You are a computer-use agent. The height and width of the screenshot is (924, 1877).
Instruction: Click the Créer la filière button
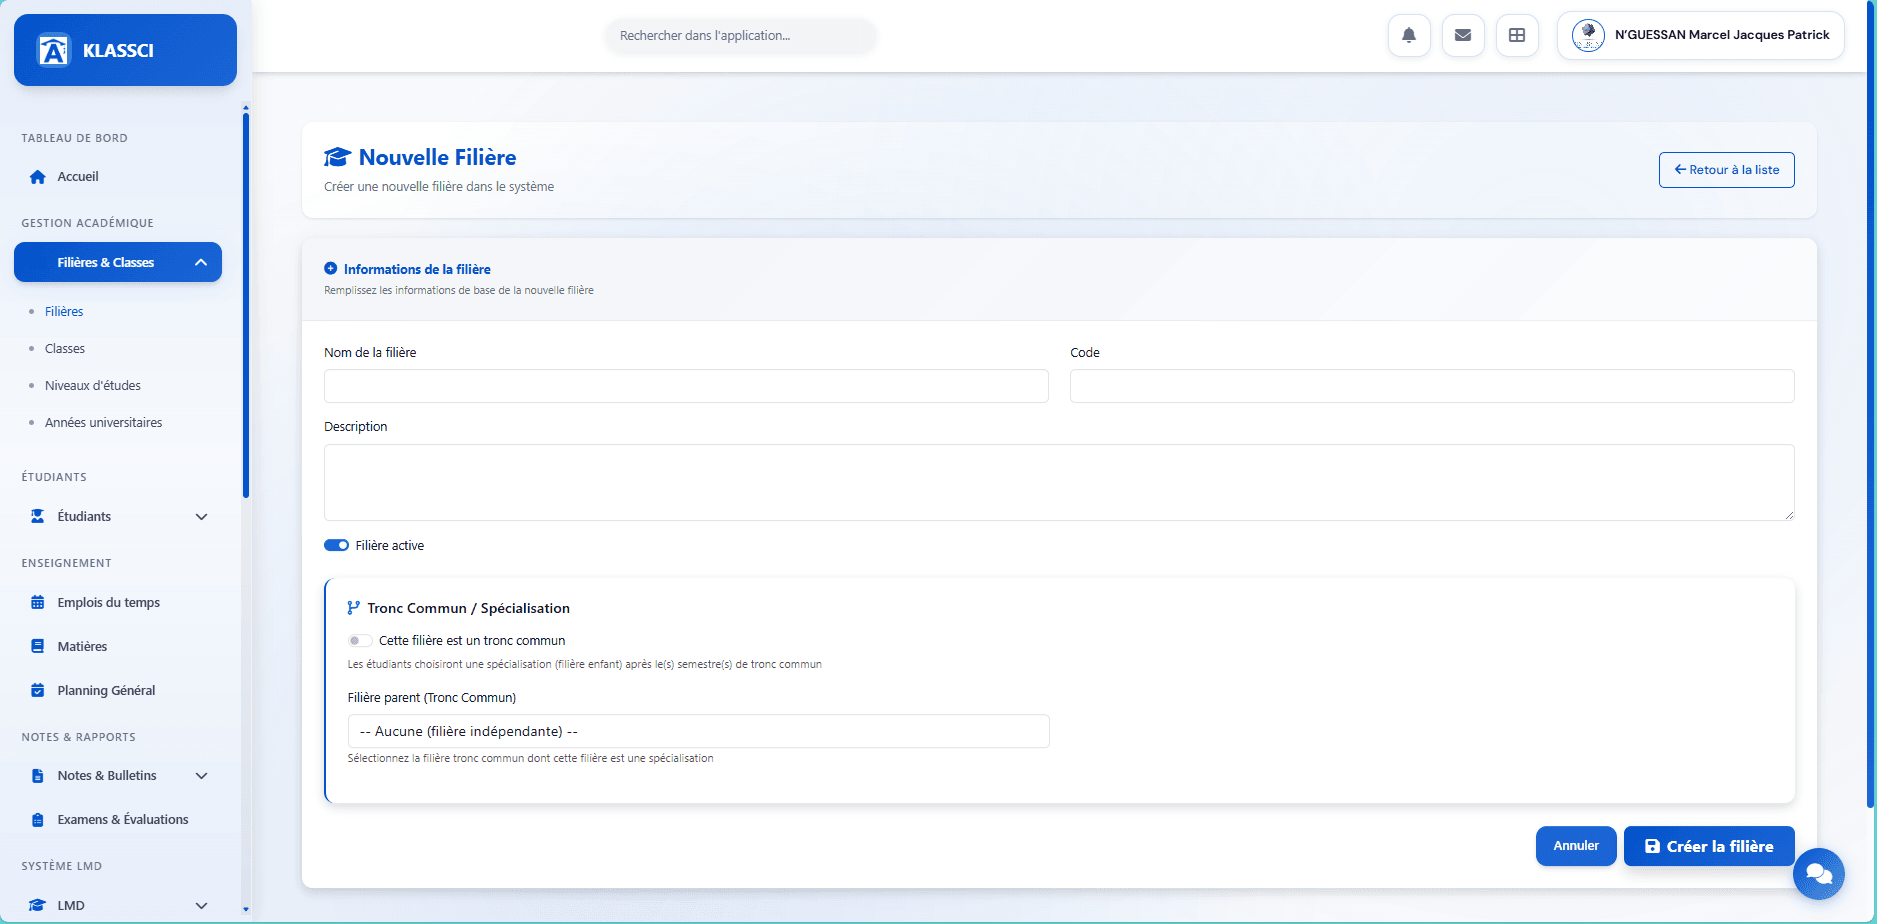[x=1709, y=846]
